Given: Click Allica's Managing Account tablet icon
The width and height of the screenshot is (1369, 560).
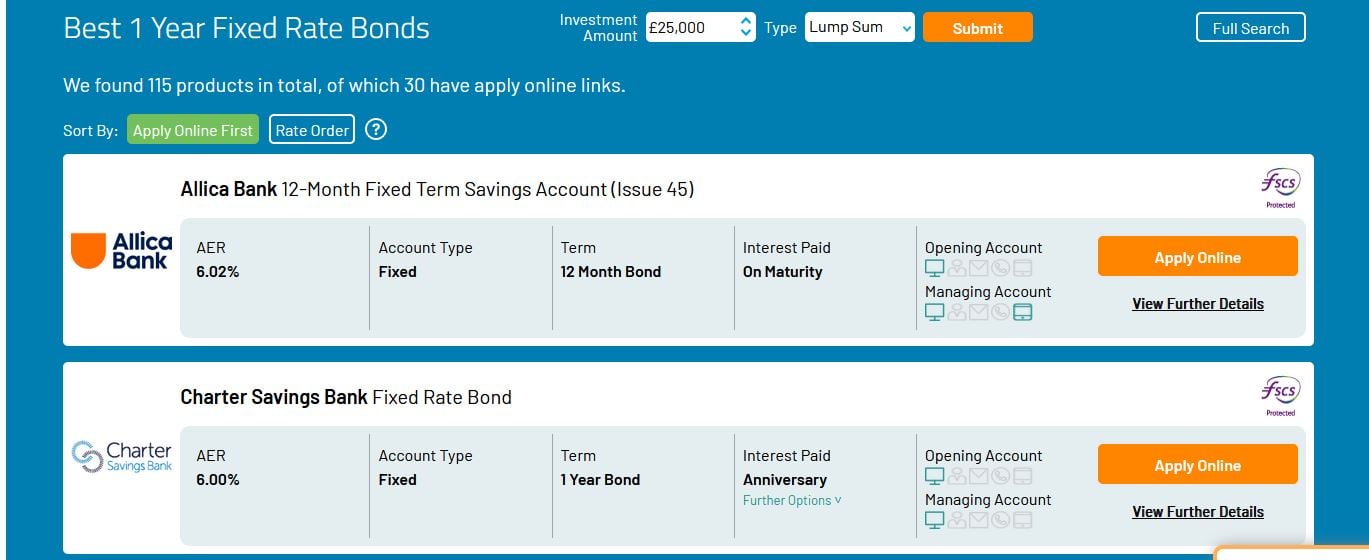Looking at the screenshot, I should click(x=1022, y=312).
